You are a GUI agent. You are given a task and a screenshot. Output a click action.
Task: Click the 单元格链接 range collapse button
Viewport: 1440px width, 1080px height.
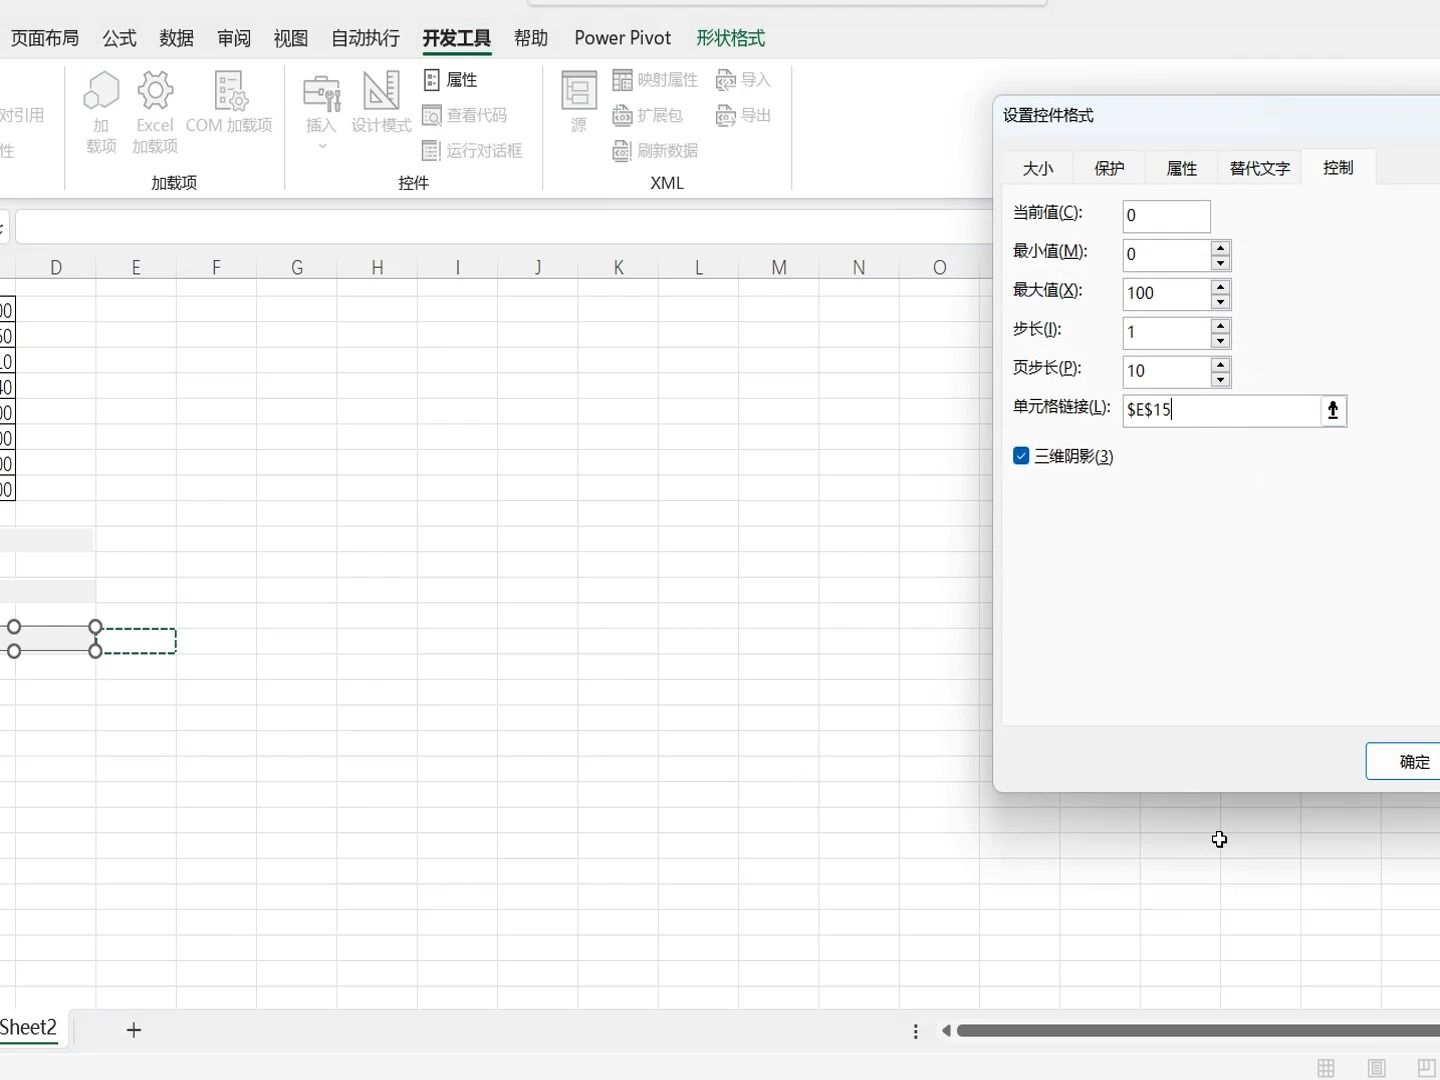pyautogui.click(x=1334, y=410)
